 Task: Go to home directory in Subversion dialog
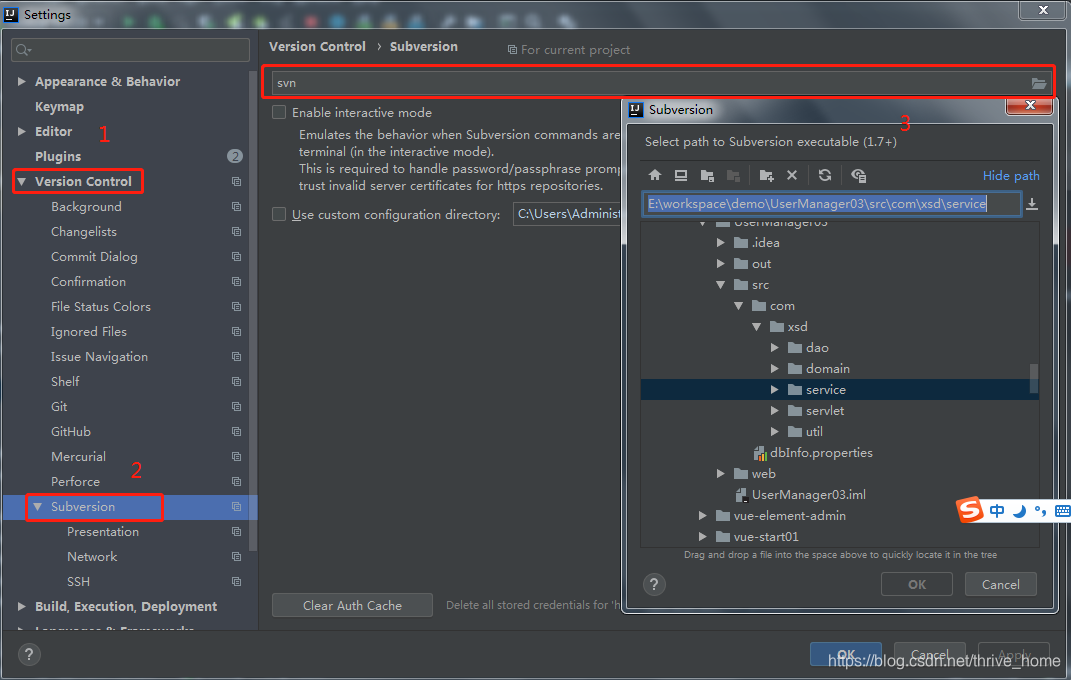tap(654, 175)
